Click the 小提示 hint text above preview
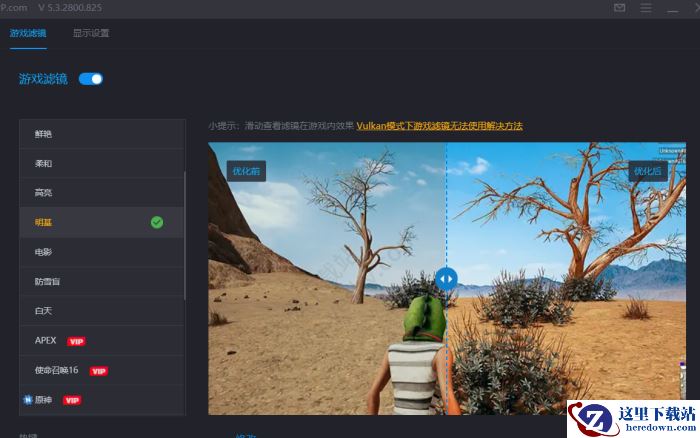 point(281,126)
